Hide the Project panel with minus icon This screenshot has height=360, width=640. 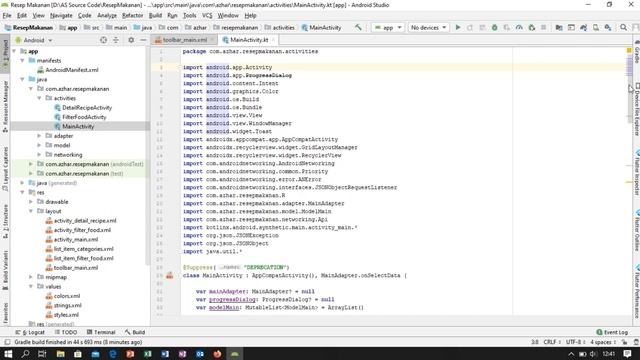[143, 40]
